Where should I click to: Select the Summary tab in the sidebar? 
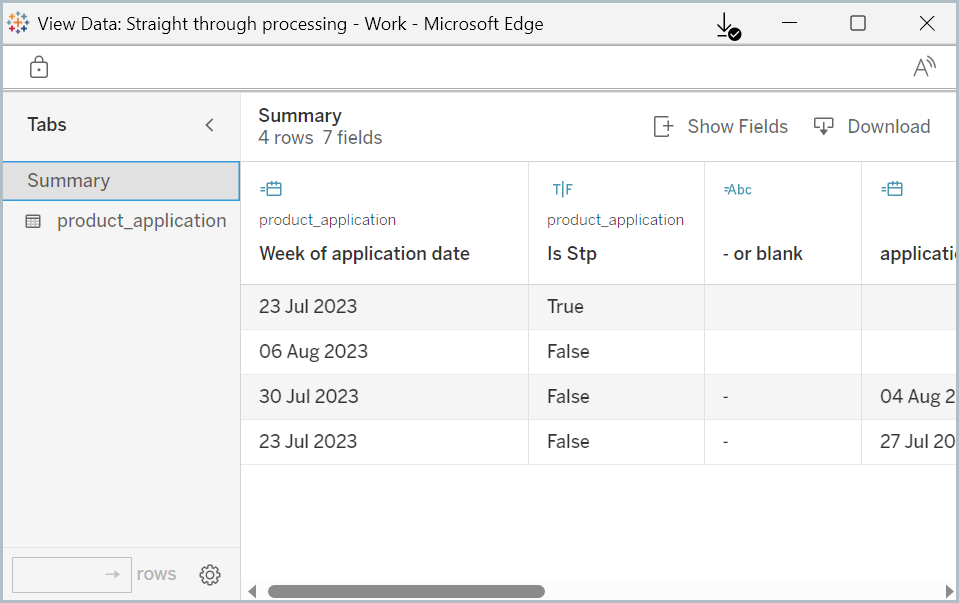(x=68, y=180)
